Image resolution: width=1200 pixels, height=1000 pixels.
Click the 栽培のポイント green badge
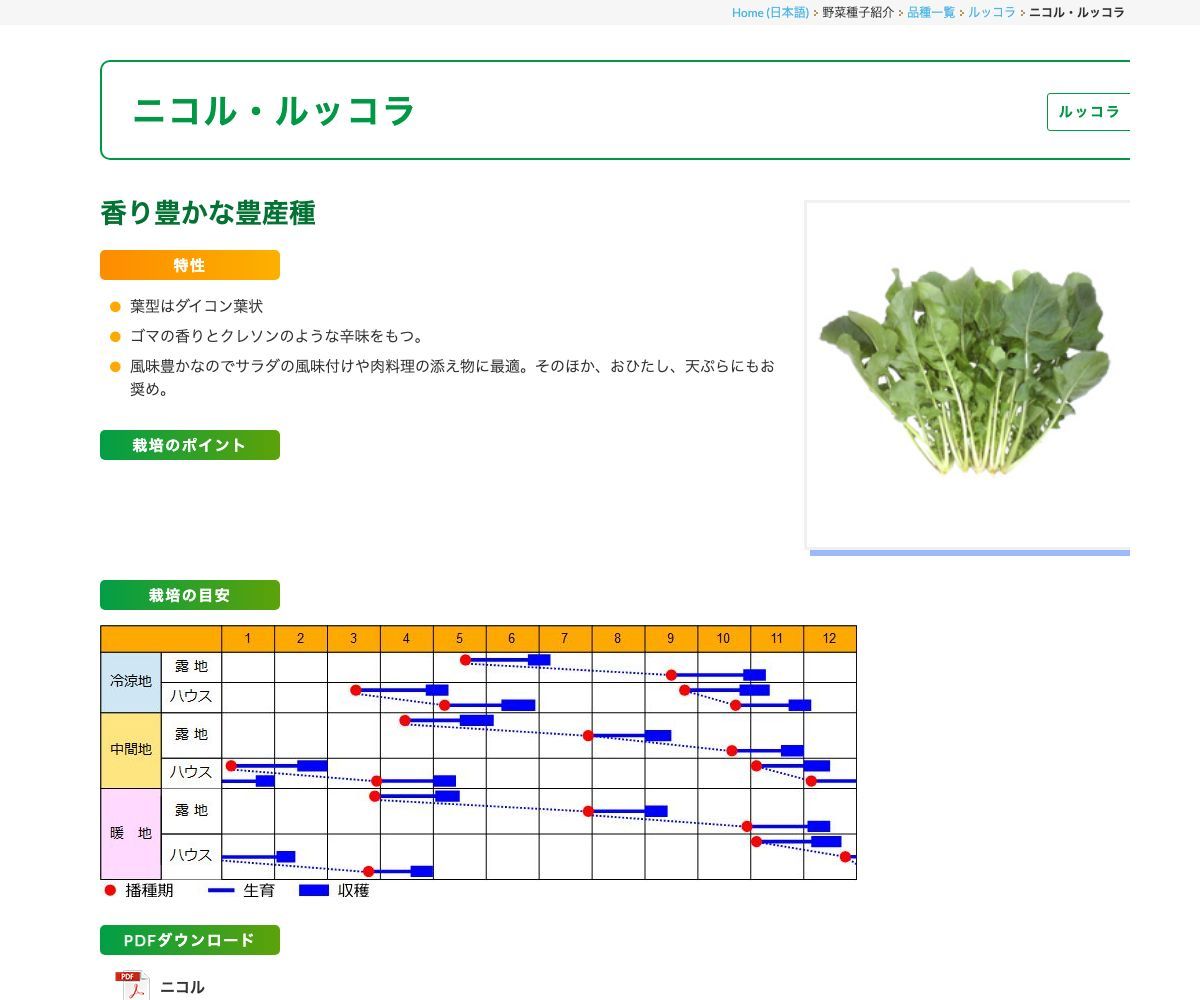(189, 445)
